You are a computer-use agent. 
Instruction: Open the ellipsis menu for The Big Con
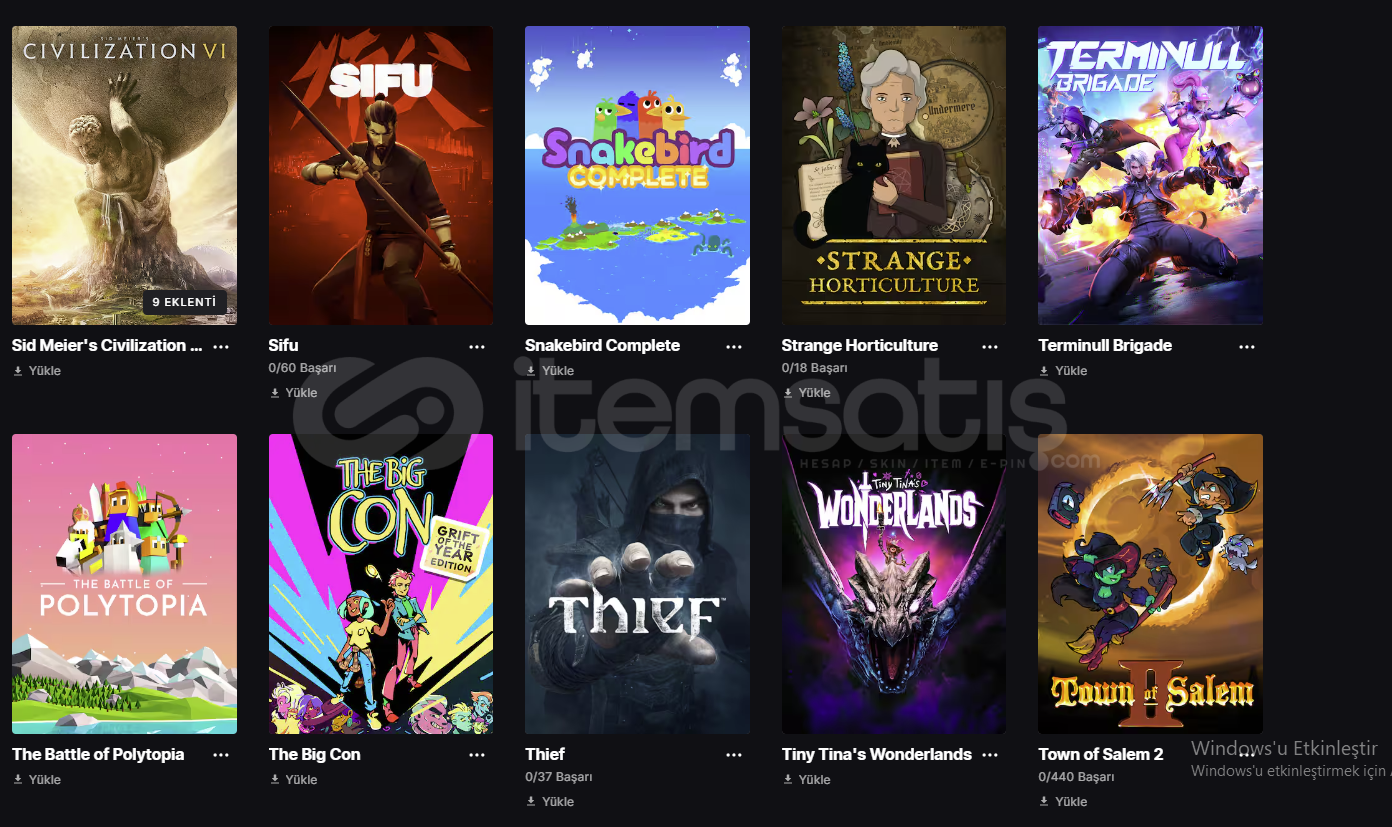(x=477, y=755)
